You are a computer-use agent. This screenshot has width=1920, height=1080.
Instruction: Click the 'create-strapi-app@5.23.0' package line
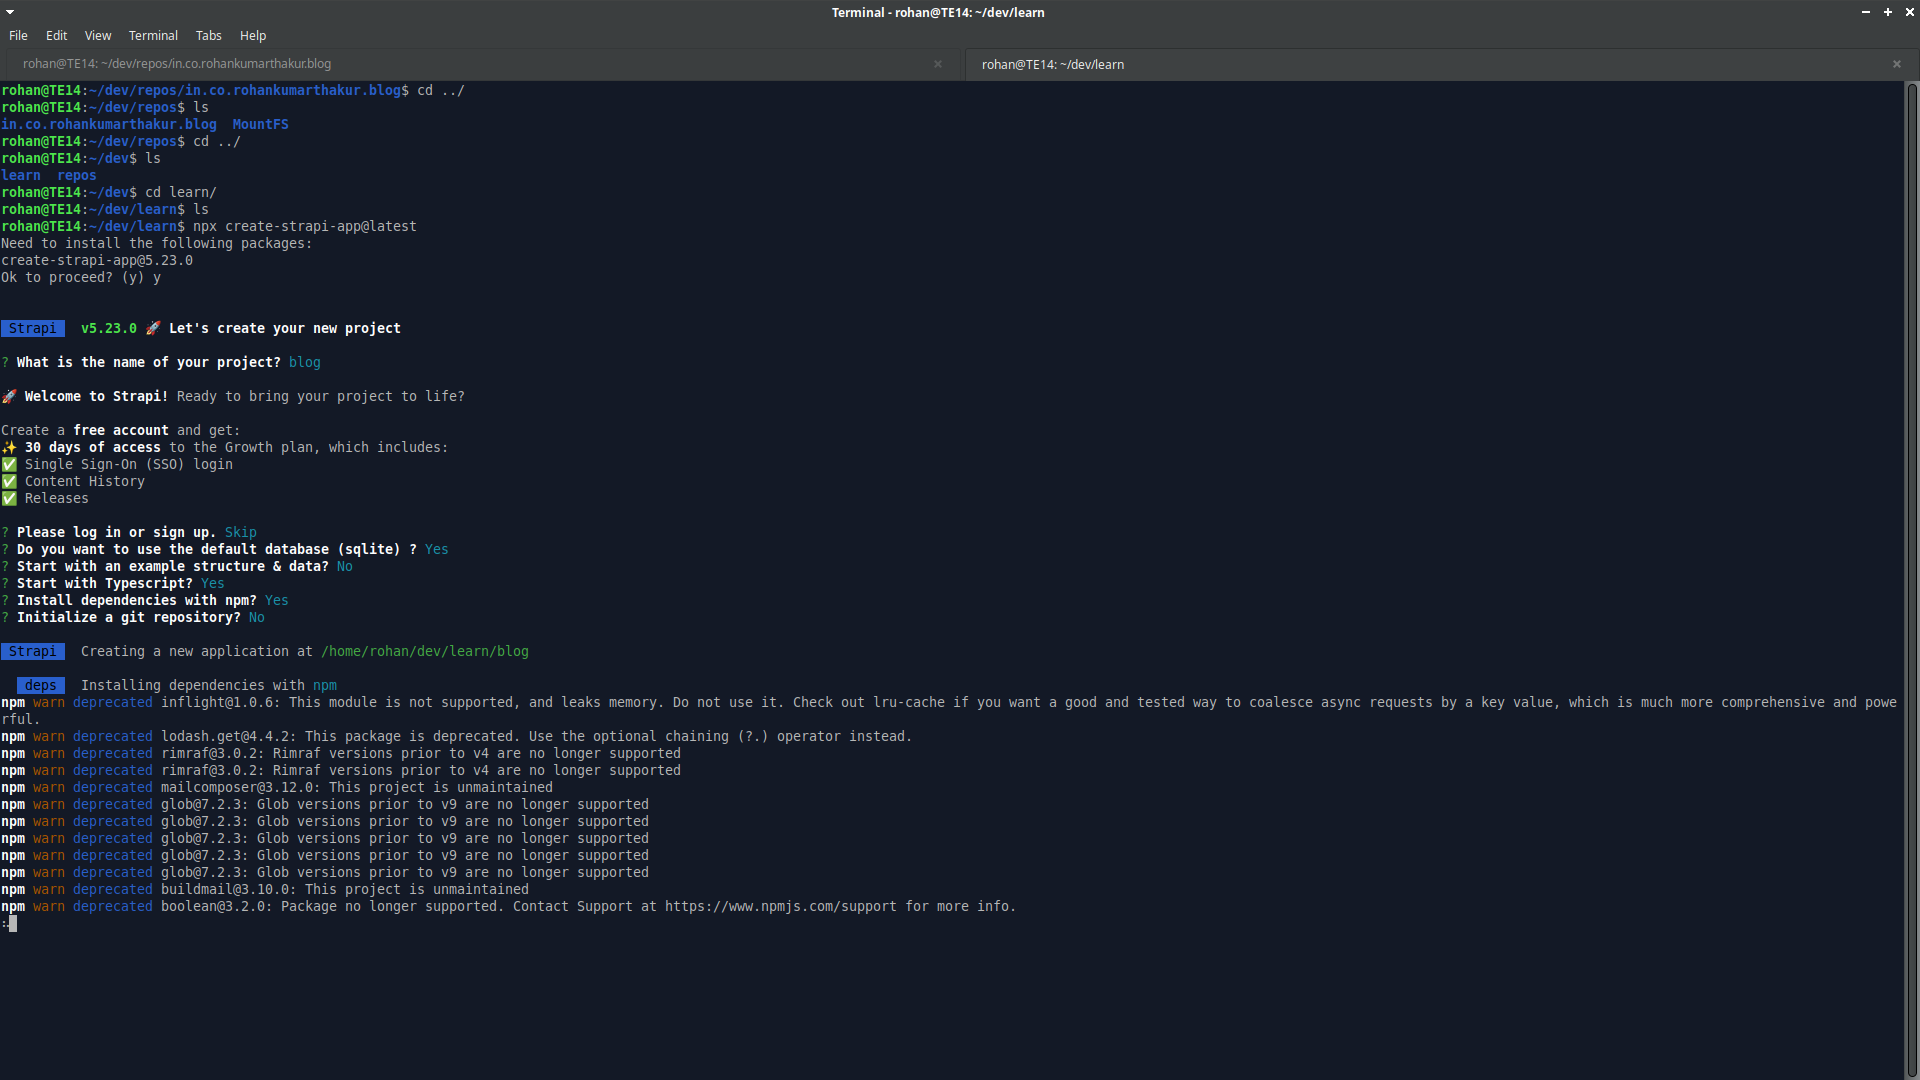[97, 260]
